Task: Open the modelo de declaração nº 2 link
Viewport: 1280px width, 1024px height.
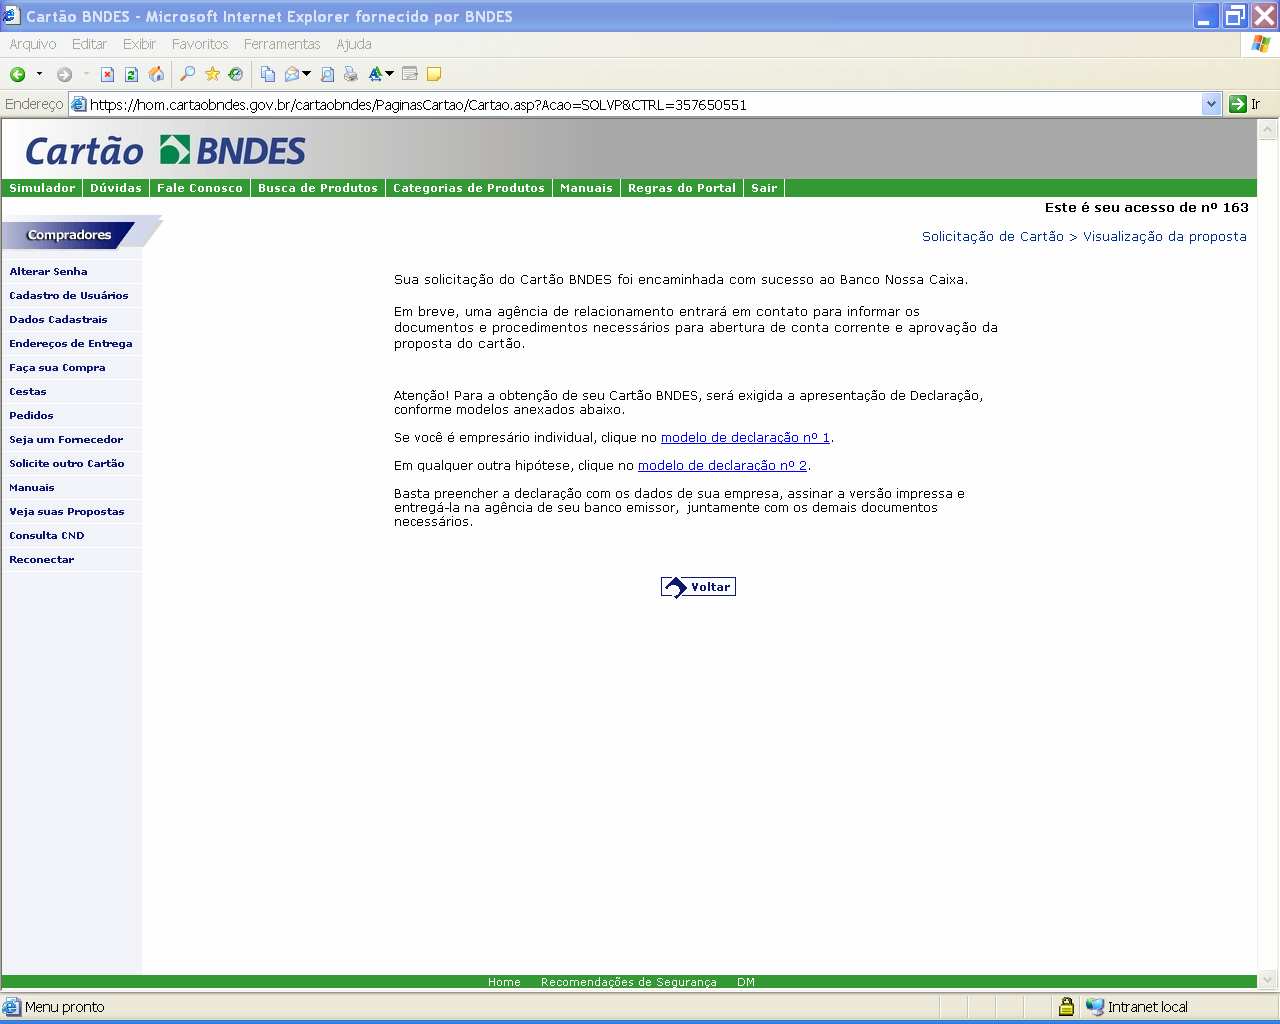Action: [x=722, y=466]
